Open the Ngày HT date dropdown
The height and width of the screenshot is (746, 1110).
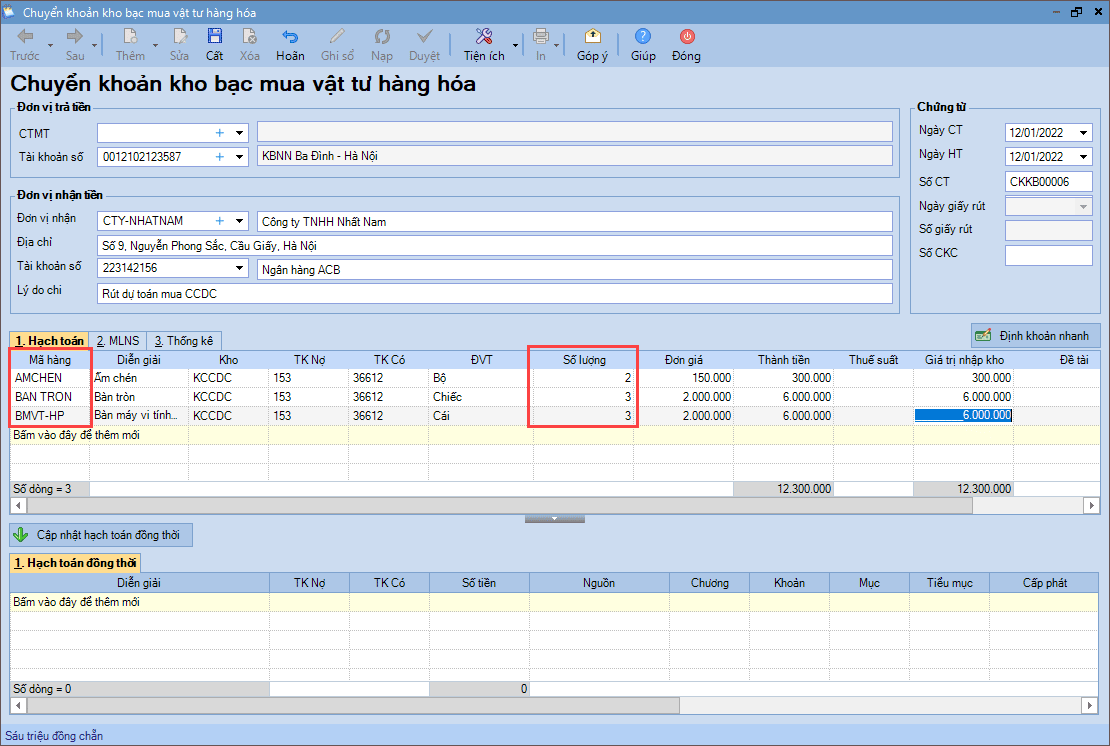point(1083,156)
